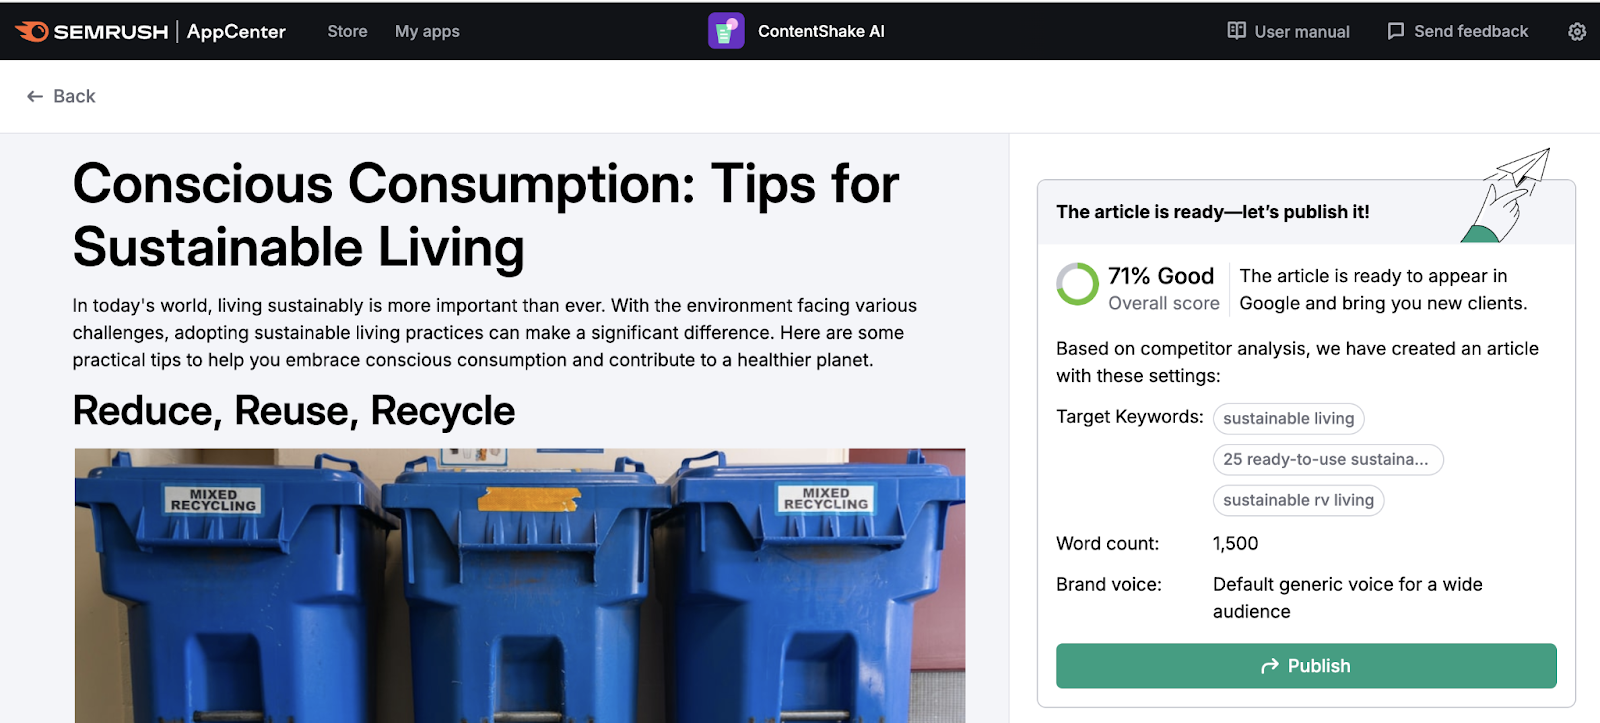Viewport: 1600px width, 723px height.
Task: Click the User manual label
Action: 1299,31
